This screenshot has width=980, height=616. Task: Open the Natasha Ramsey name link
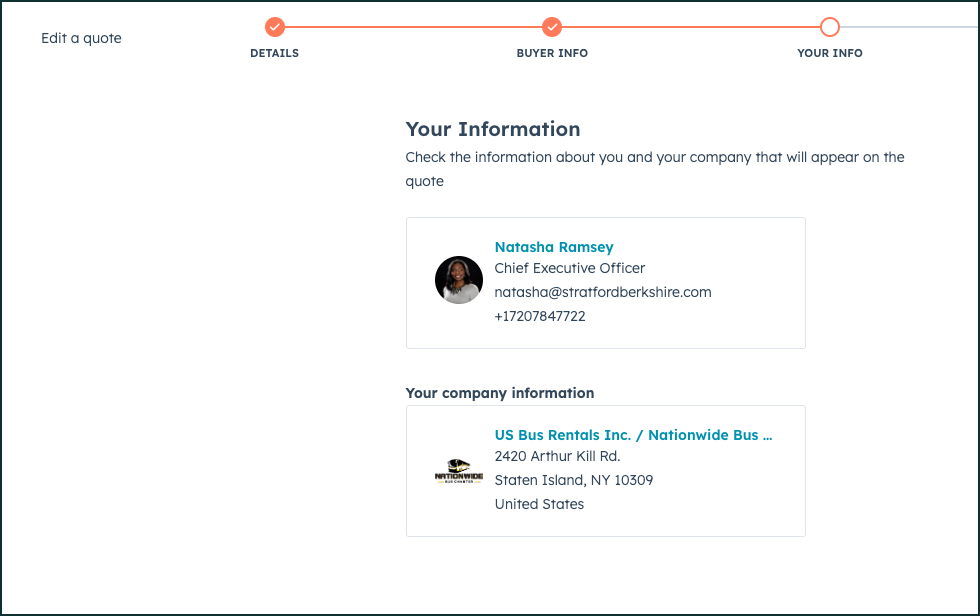(x=554, y=247)
